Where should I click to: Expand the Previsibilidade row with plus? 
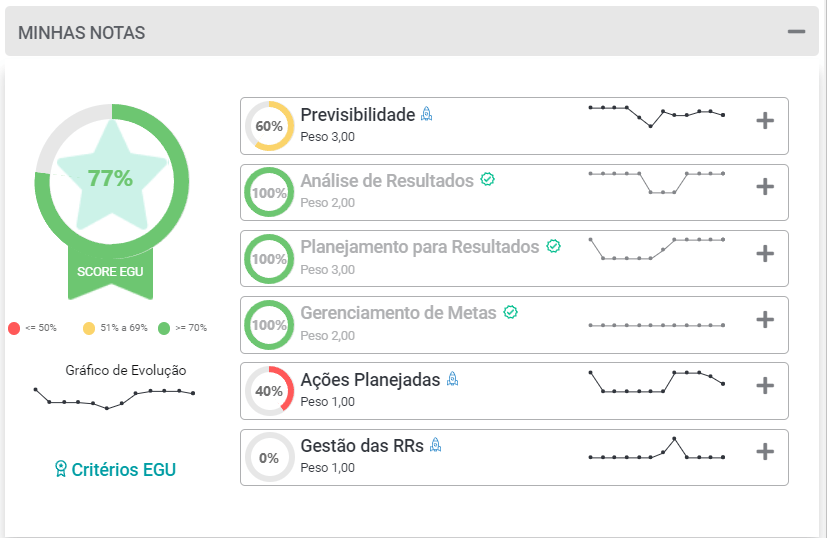click(x=765, y=121)
